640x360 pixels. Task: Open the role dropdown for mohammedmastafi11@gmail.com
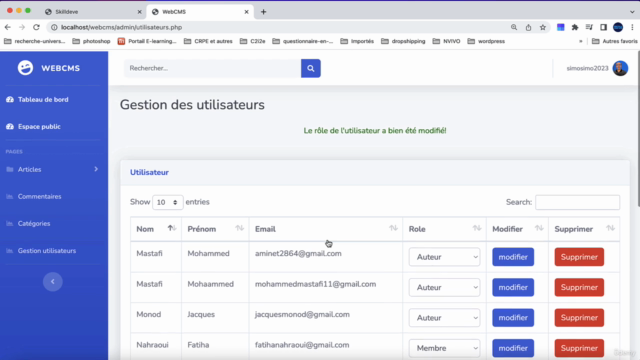(444, 287)
